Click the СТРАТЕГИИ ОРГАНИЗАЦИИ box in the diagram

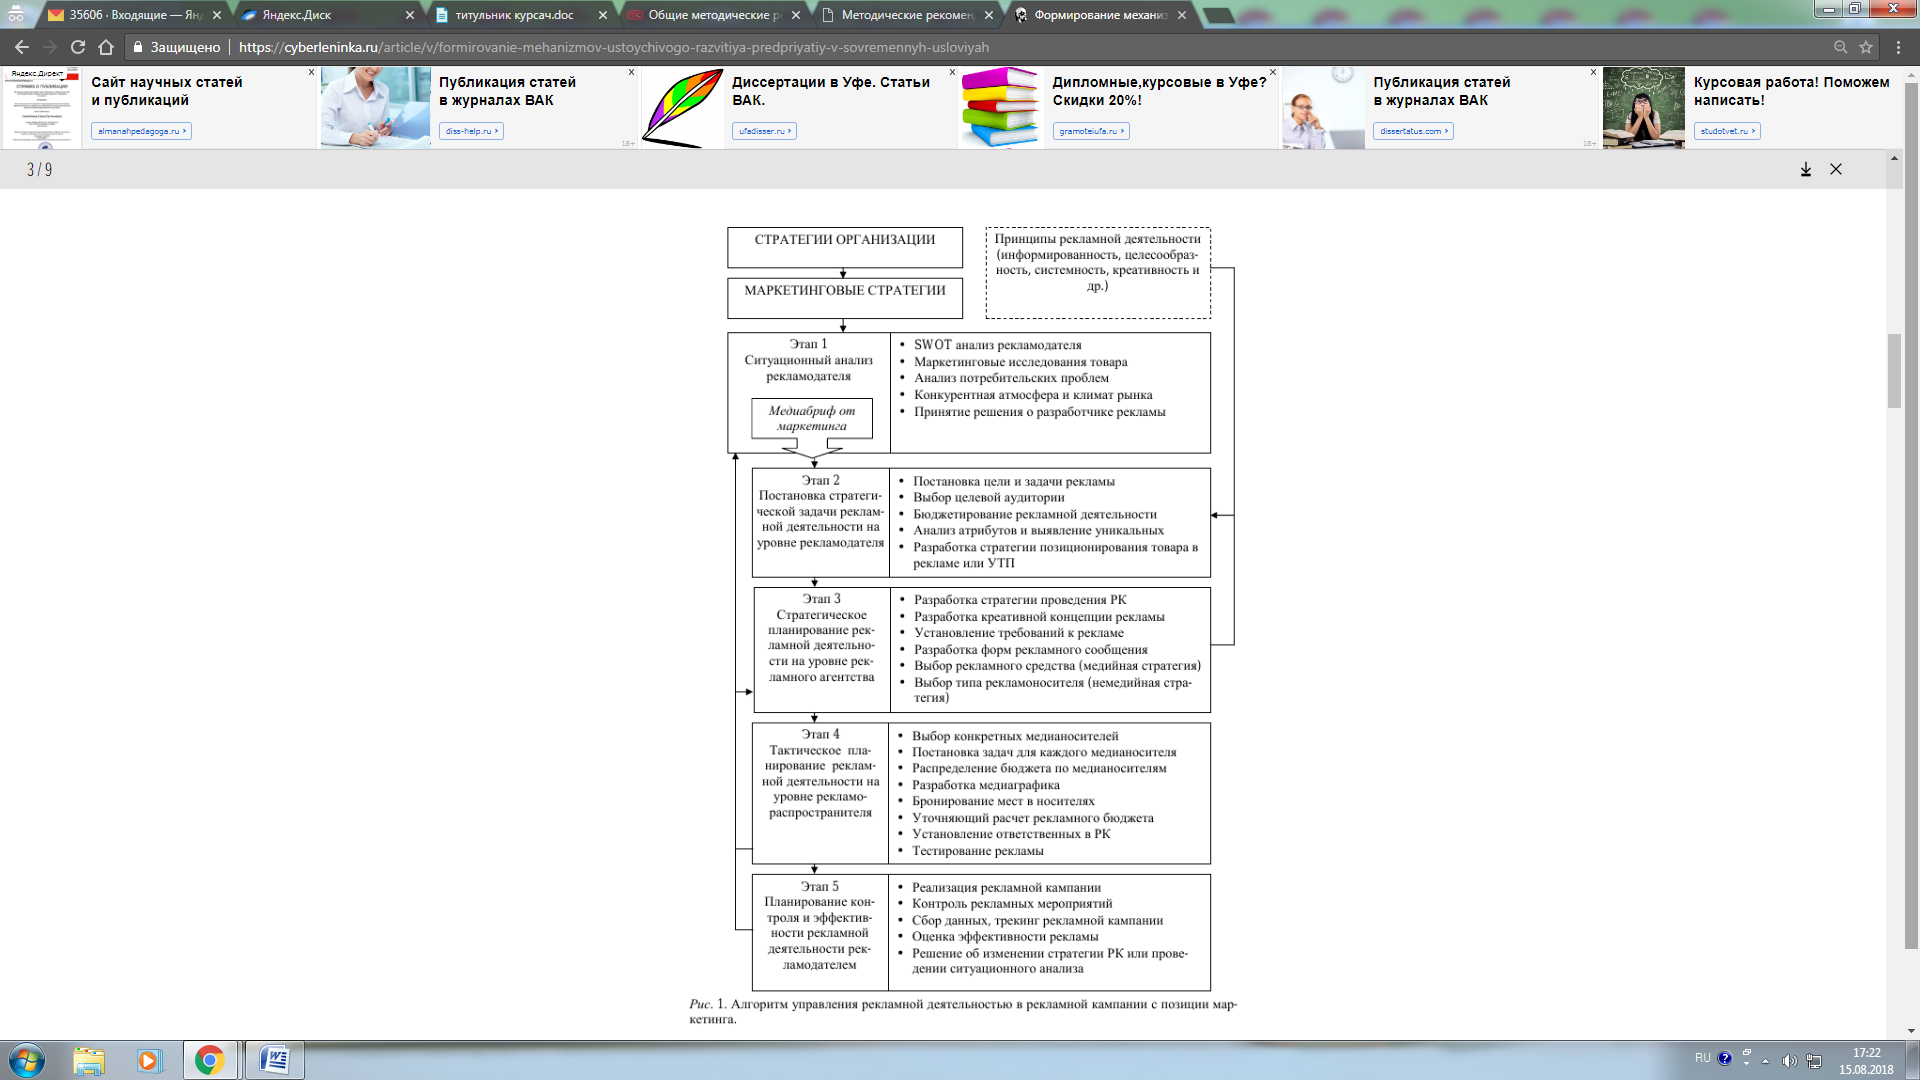pos(845,247)
